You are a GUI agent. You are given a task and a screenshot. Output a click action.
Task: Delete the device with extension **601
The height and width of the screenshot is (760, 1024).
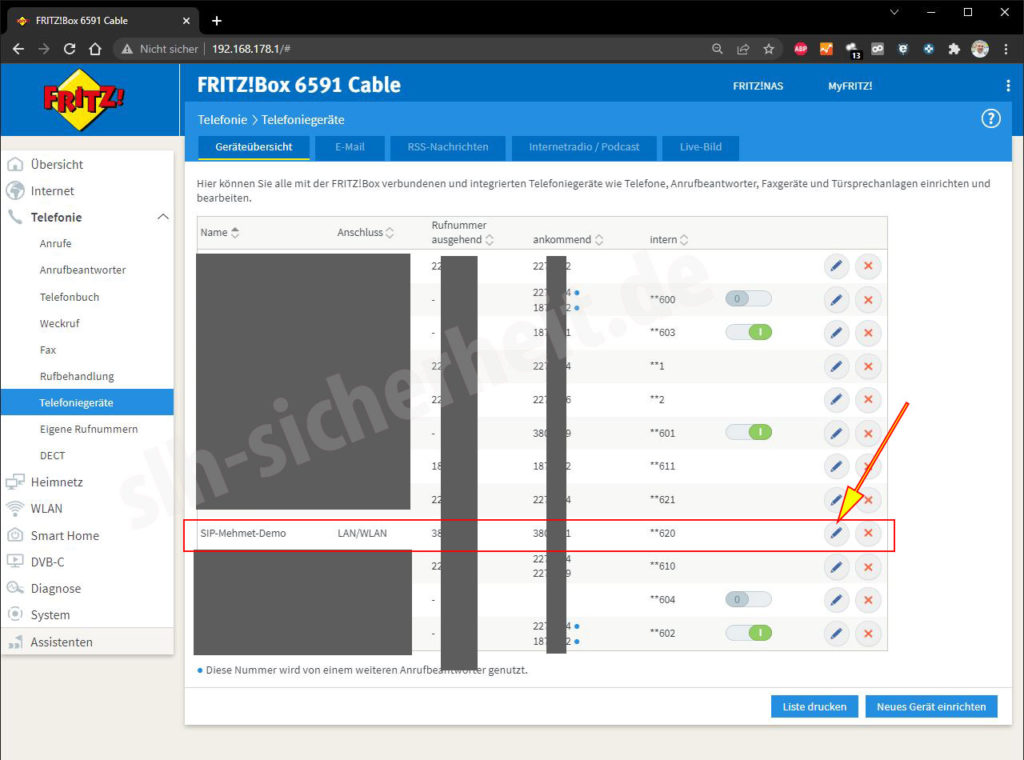point(868,433)
